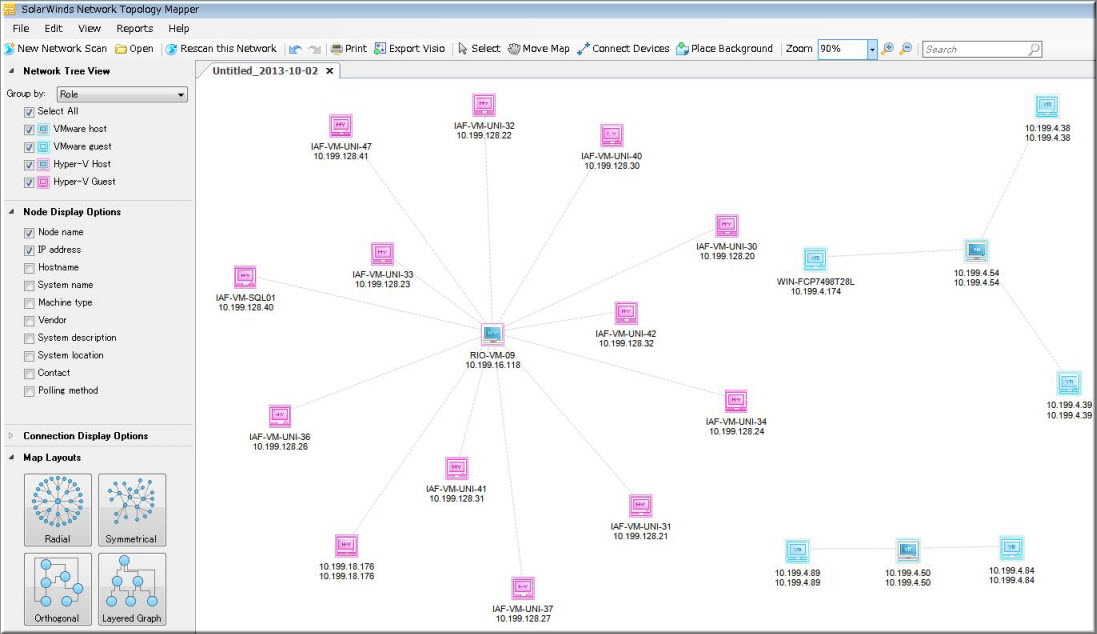Click the redo arrow icon
The height and width of the screenshot is (634, 1097).
point(314,49)
